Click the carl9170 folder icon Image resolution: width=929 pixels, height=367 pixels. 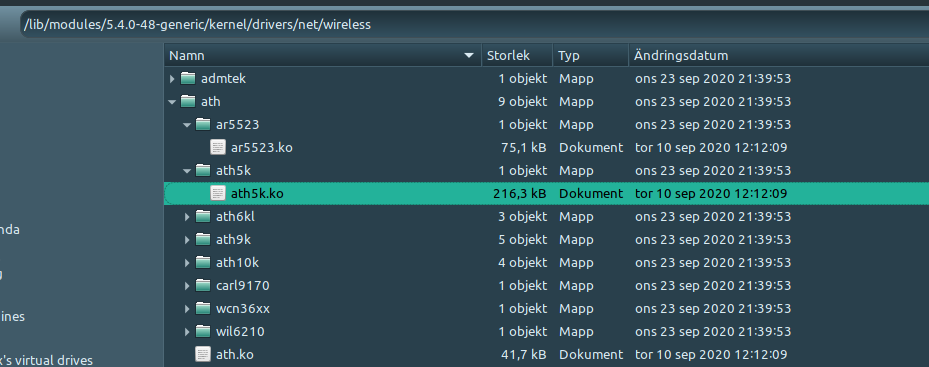coord(203,286)
